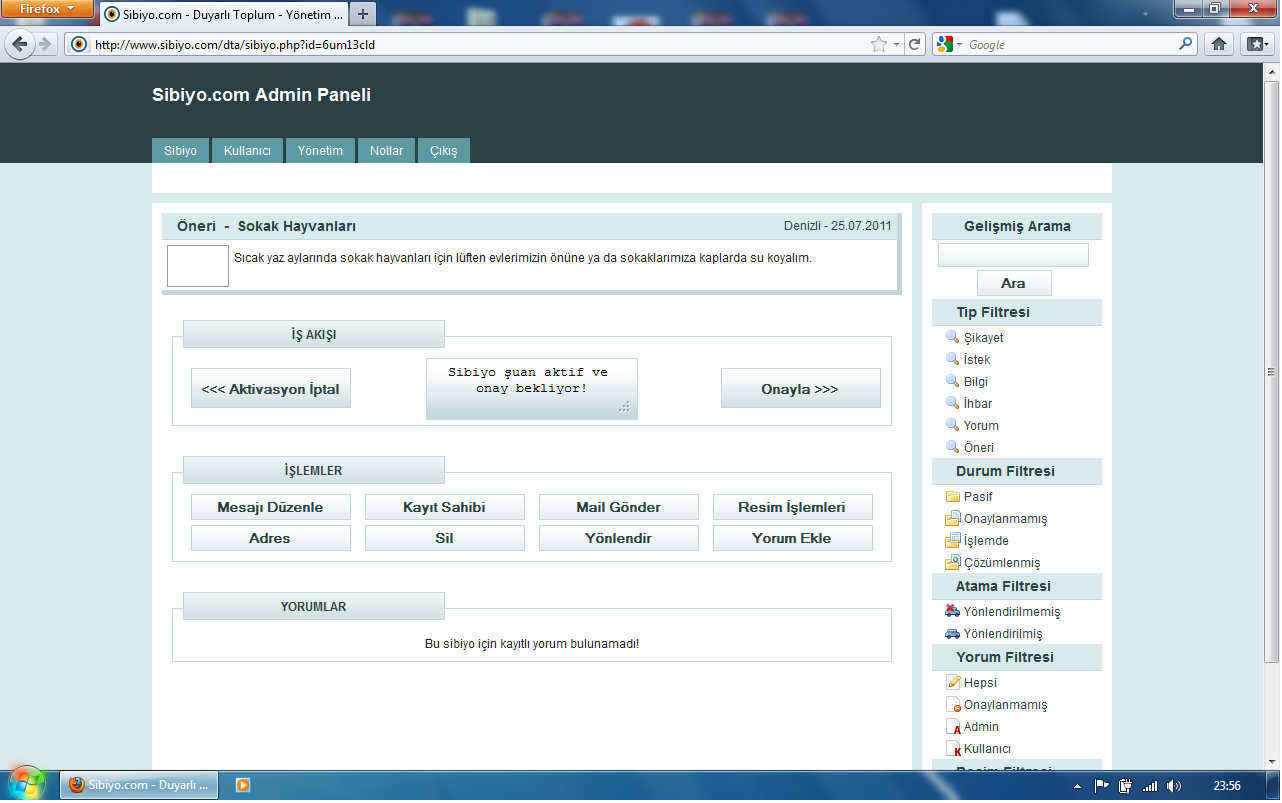Click the Sil button
This screenshot has width=1282, height=803.
coord(445,538)
